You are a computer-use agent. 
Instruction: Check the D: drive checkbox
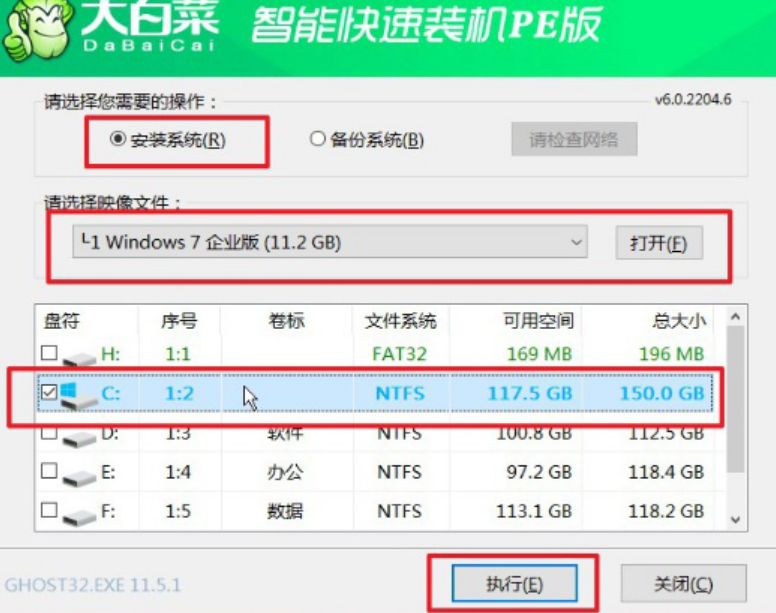coord(49,432)
